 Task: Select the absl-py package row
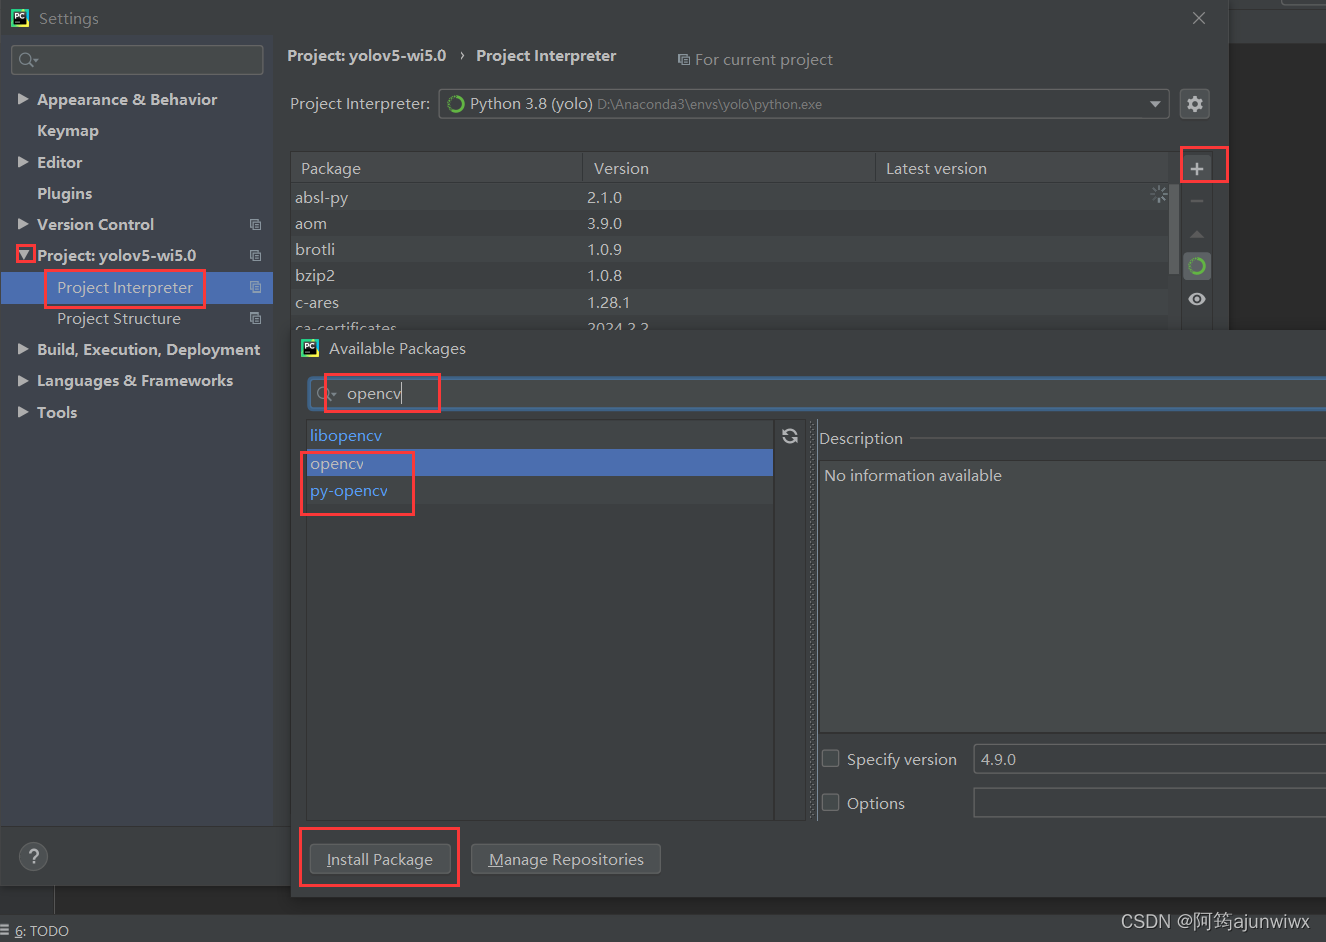pyautogui.click(x=730, y=197)
